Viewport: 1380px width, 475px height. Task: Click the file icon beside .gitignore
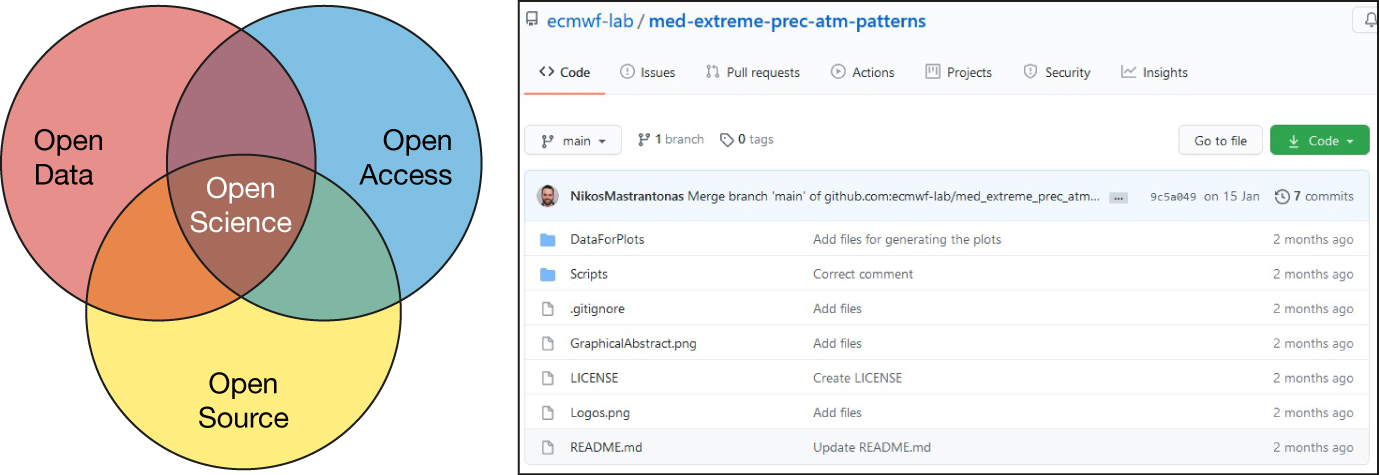(x=547, y=309)
